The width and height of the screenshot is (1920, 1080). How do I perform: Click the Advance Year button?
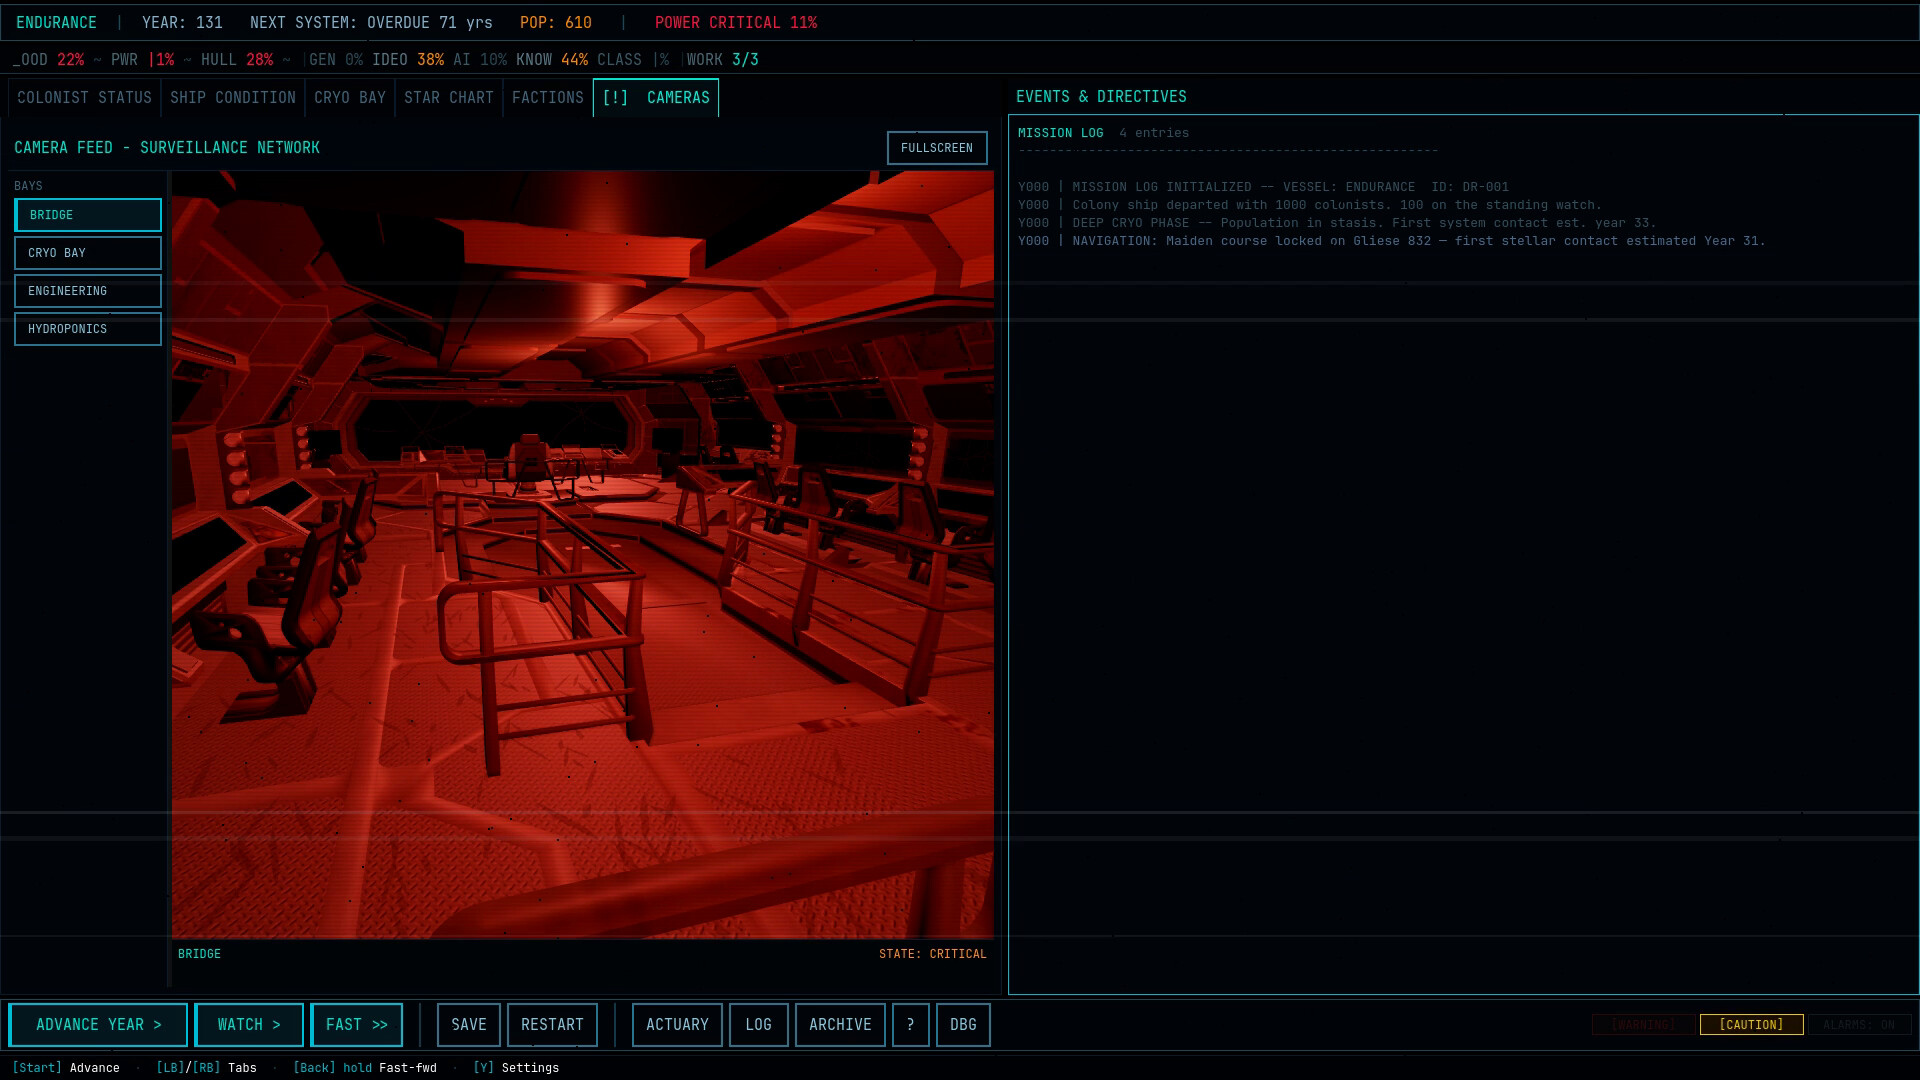click(x=98, y=1025)
